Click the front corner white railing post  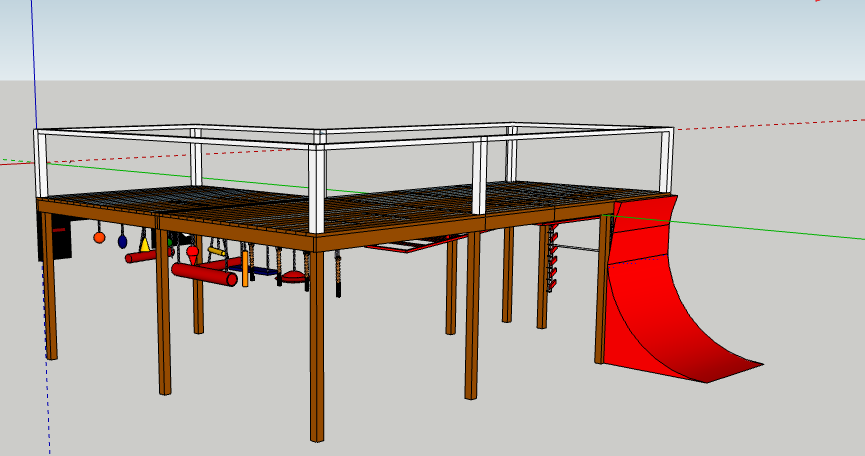(317, 189)
